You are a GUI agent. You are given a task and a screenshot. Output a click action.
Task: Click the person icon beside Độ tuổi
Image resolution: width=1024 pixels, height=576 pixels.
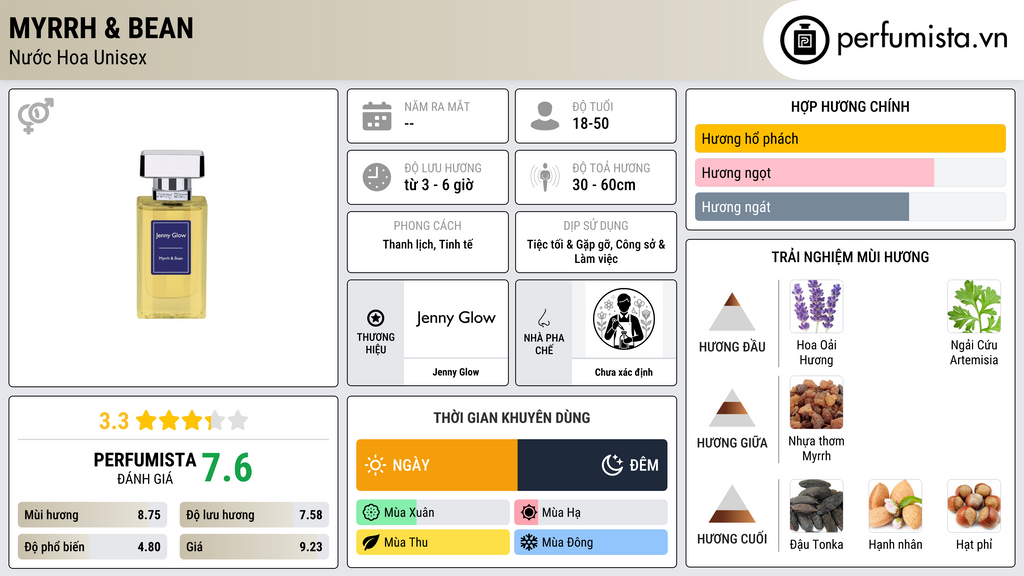point(545,116)
